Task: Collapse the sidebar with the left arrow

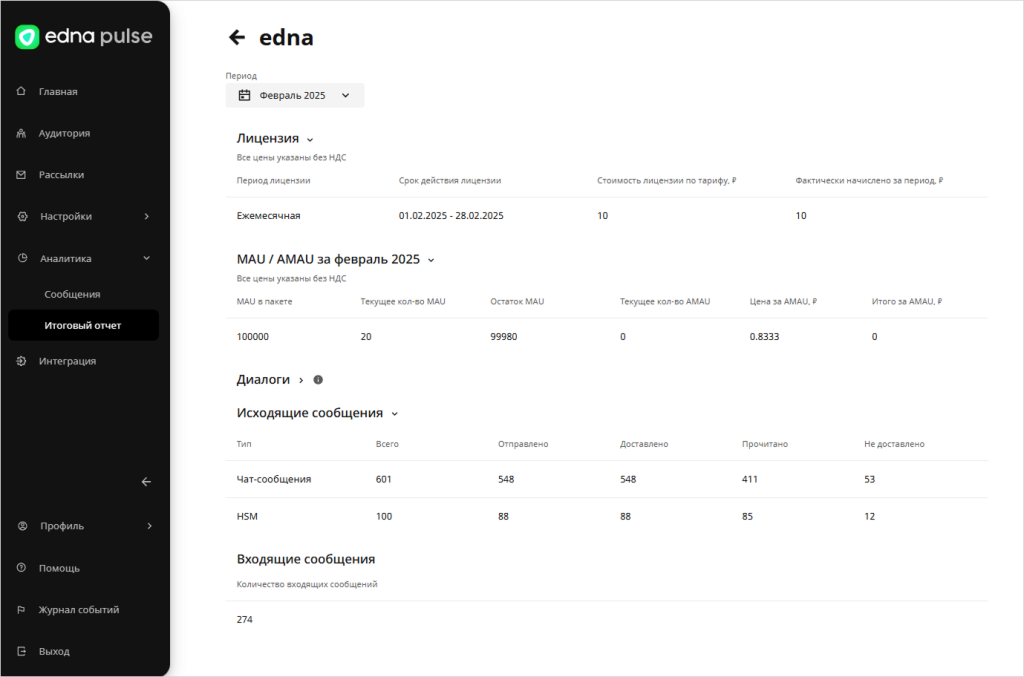Action: coord(146,482)
